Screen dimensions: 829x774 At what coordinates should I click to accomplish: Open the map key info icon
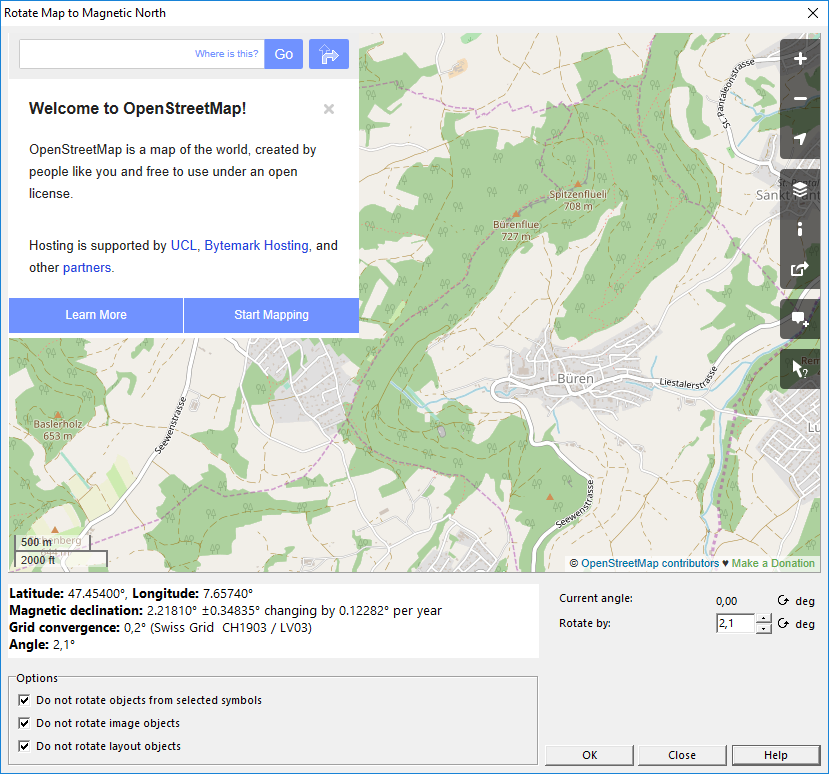[x=800, y=229]
